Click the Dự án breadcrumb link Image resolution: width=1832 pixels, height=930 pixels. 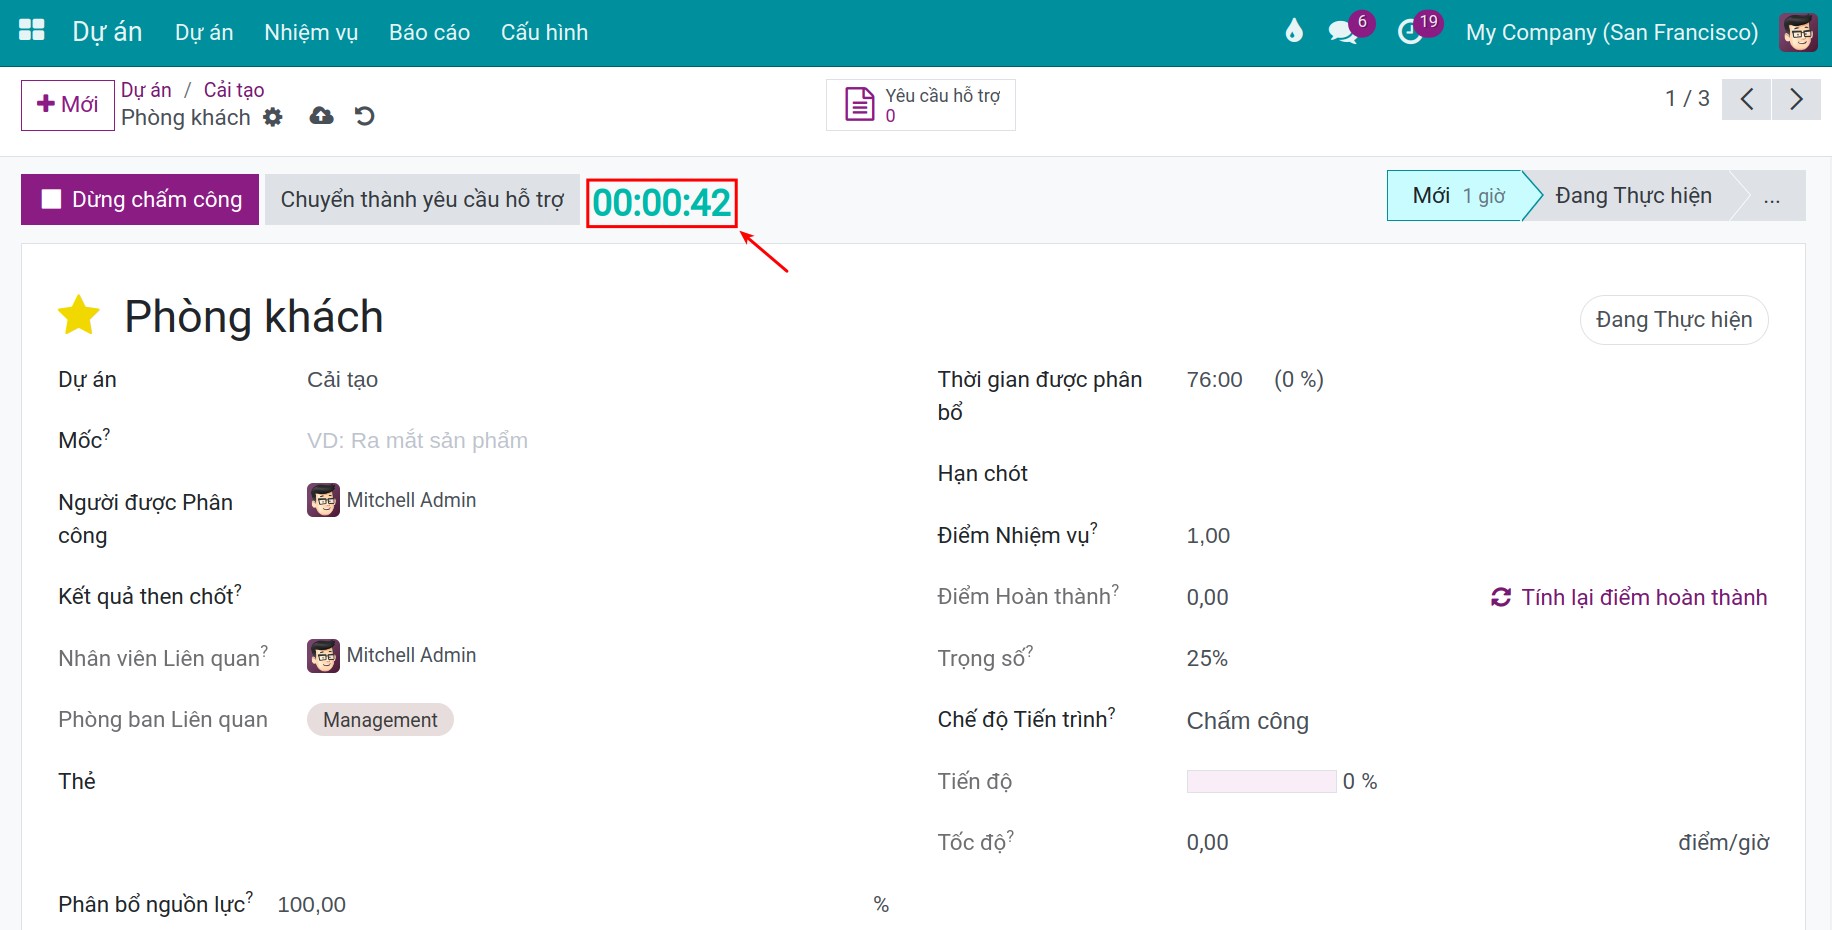[x=146, y=90]
